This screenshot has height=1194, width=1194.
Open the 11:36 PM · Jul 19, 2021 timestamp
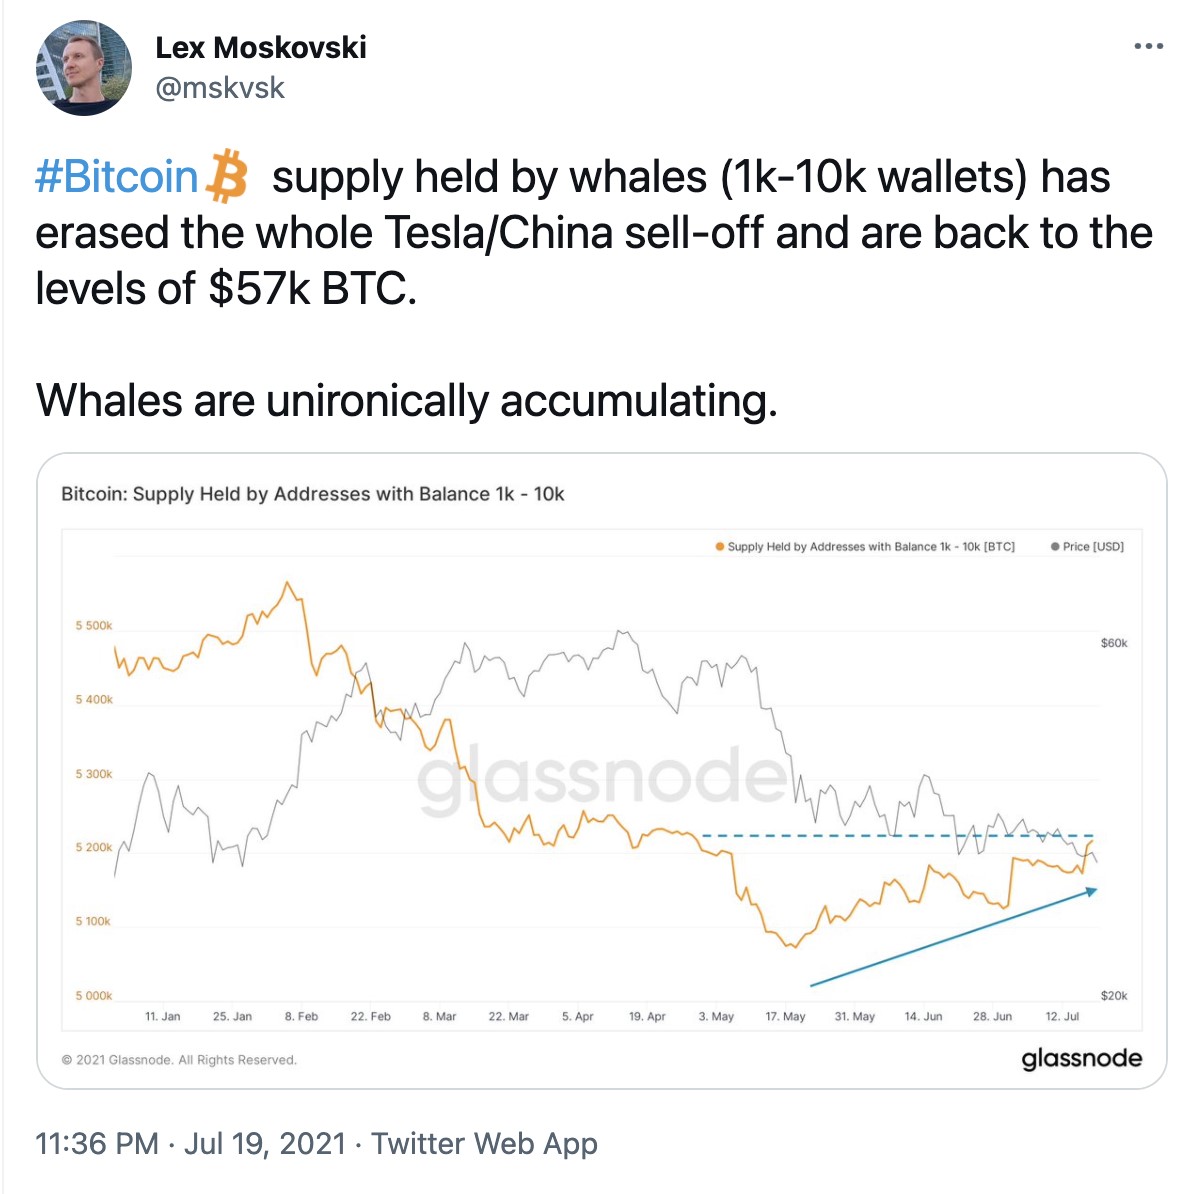pyautogui.click(x=190, y=1143)
